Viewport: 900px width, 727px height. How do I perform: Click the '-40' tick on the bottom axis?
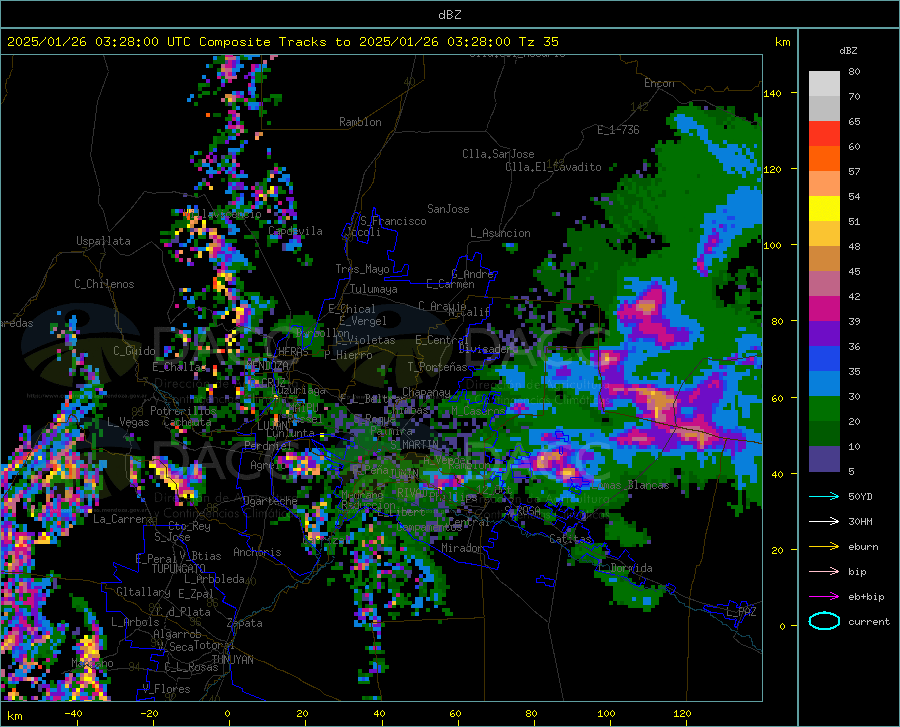click(73, 713)
